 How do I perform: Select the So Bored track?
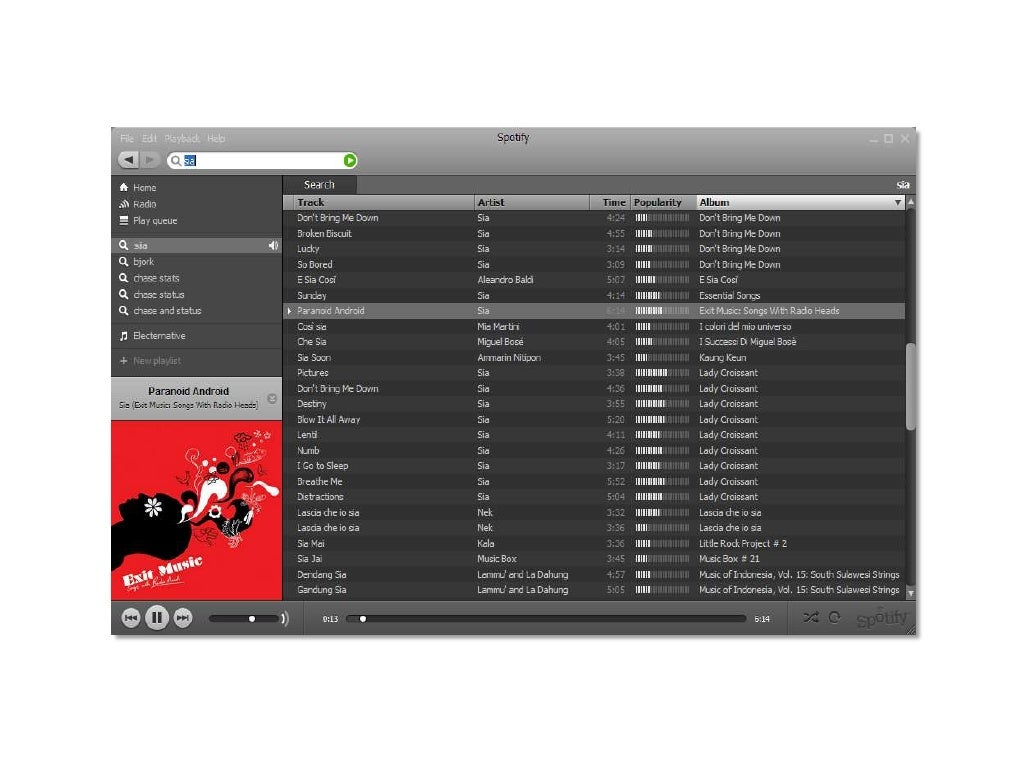315,264
